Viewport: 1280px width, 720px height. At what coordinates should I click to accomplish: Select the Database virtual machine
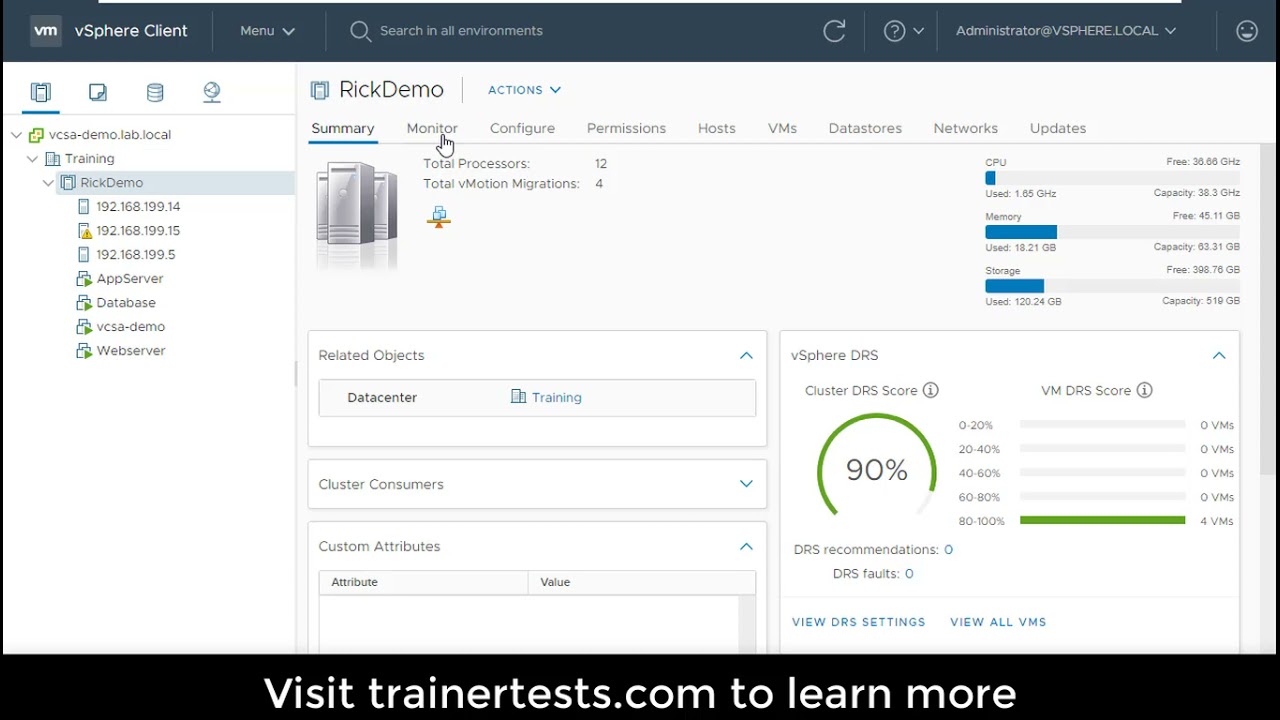126,302
